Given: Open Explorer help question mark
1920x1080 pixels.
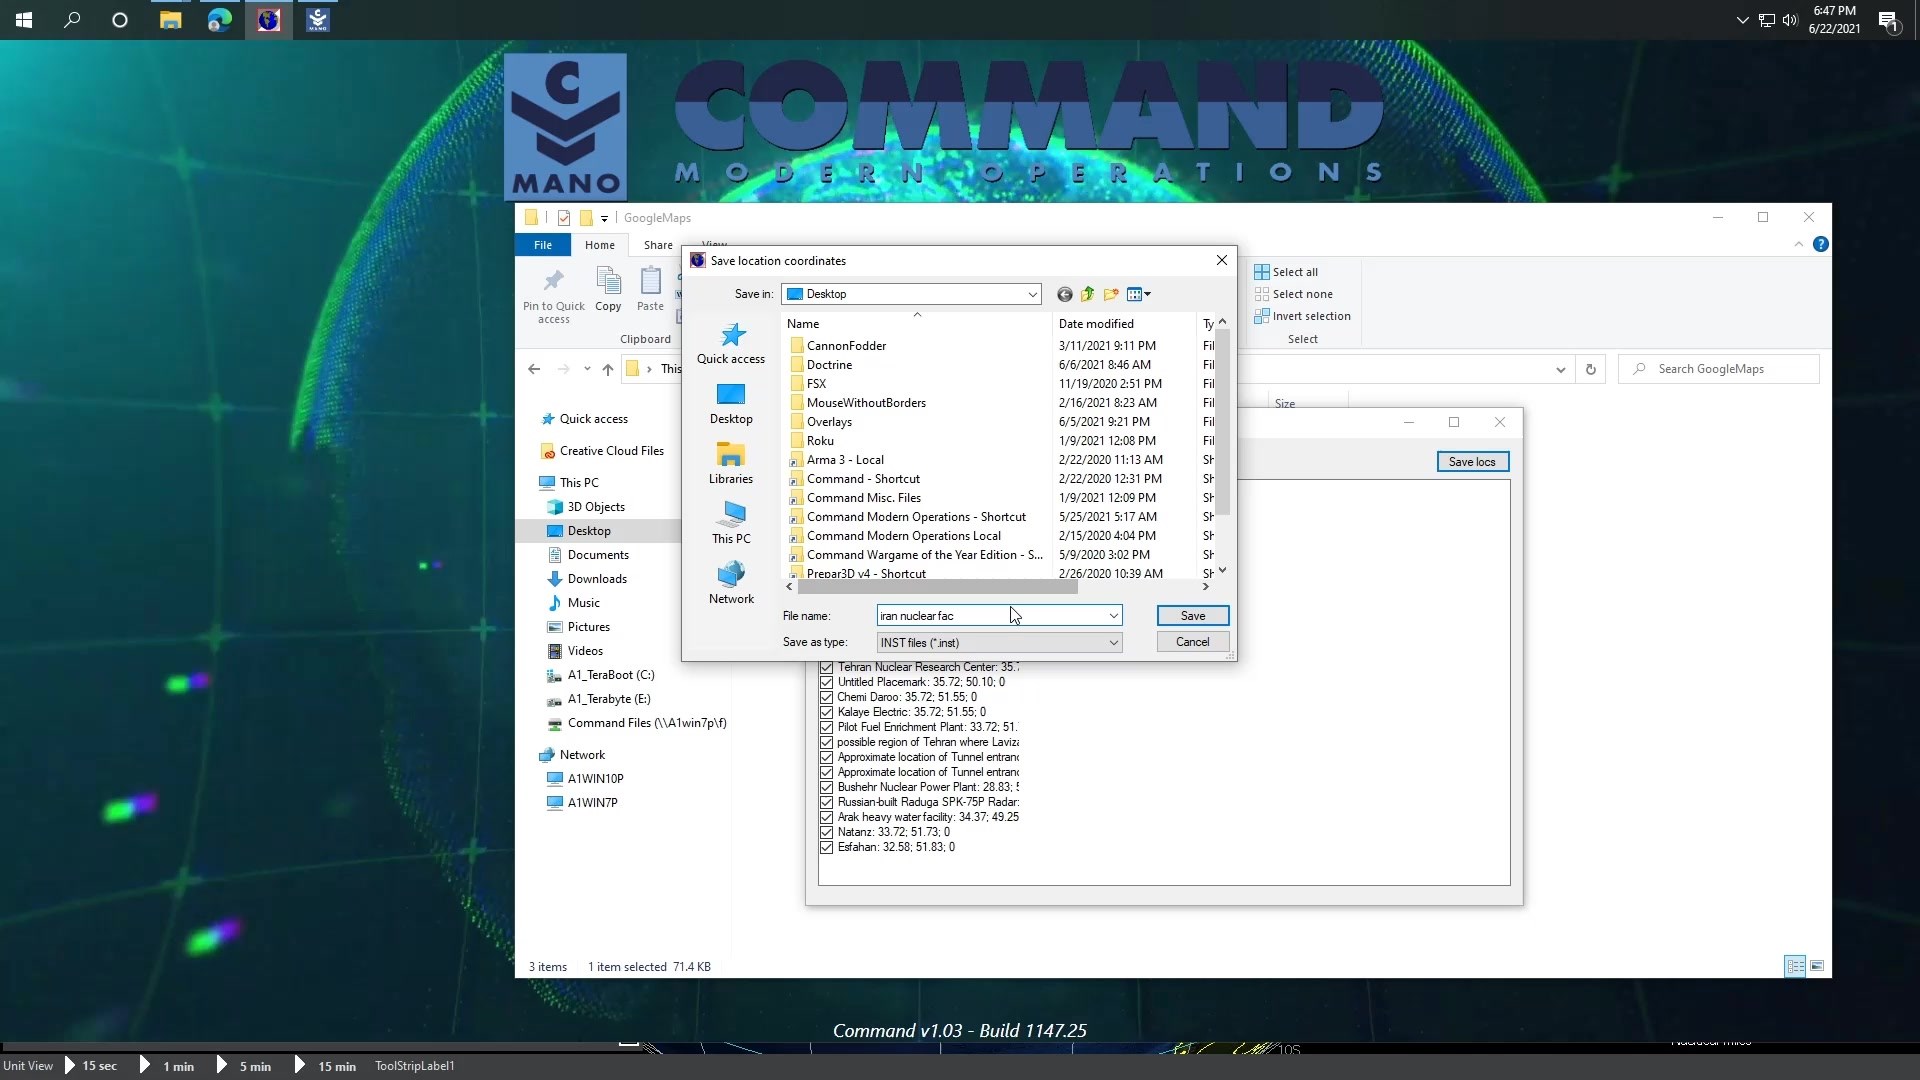Looking at the screenshot, I should 1821,244.
